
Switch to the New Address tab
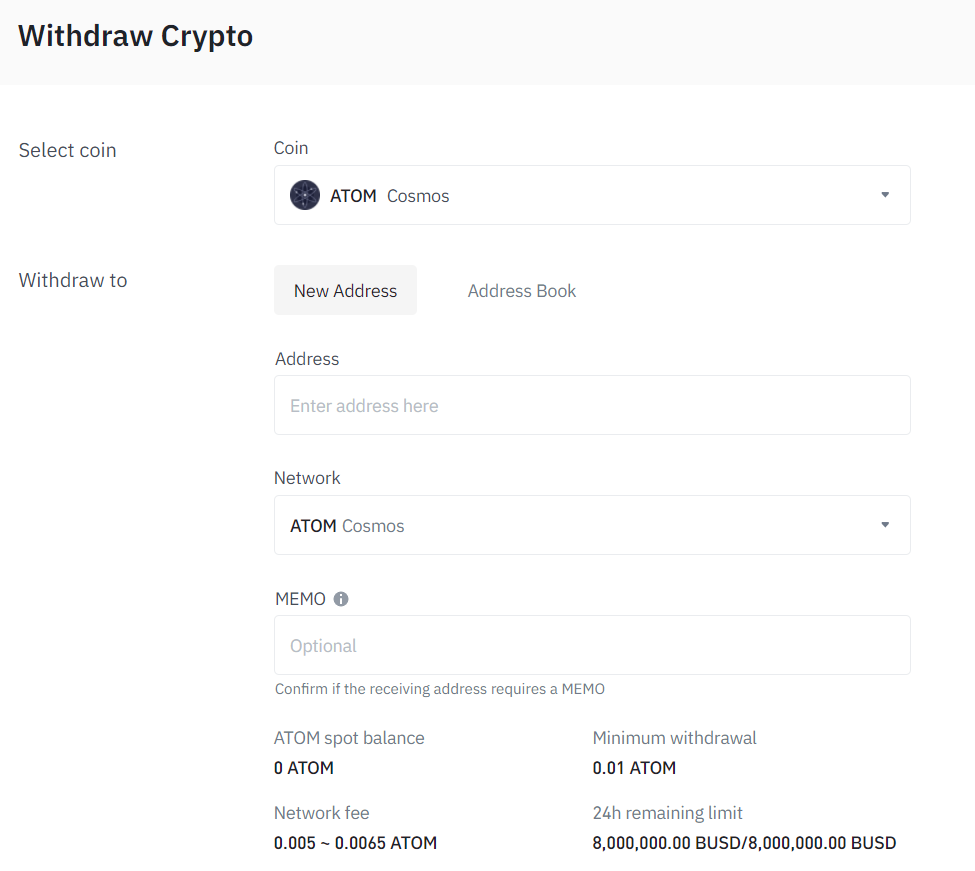pos(345,291)
